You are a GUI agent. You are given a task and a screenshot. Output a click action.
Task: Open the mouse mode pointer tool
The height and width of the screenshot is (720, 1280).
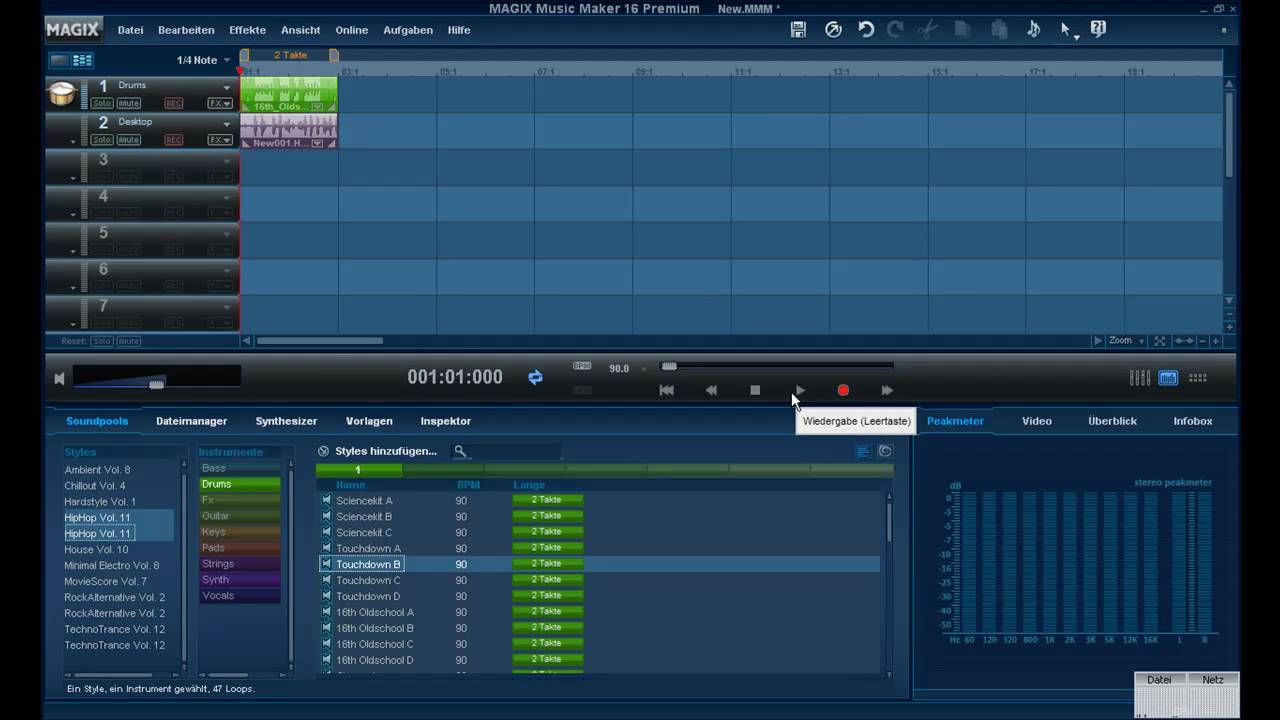1068,31
